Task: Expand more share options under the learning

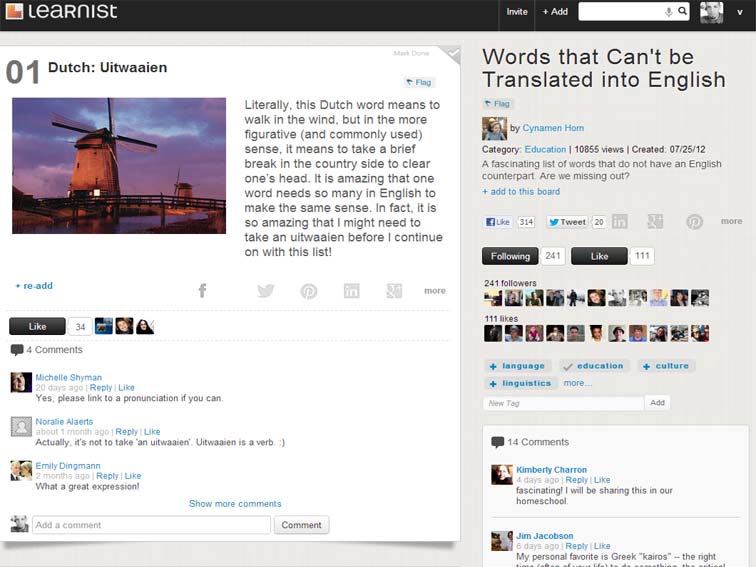Action: (x=434, y=291)
